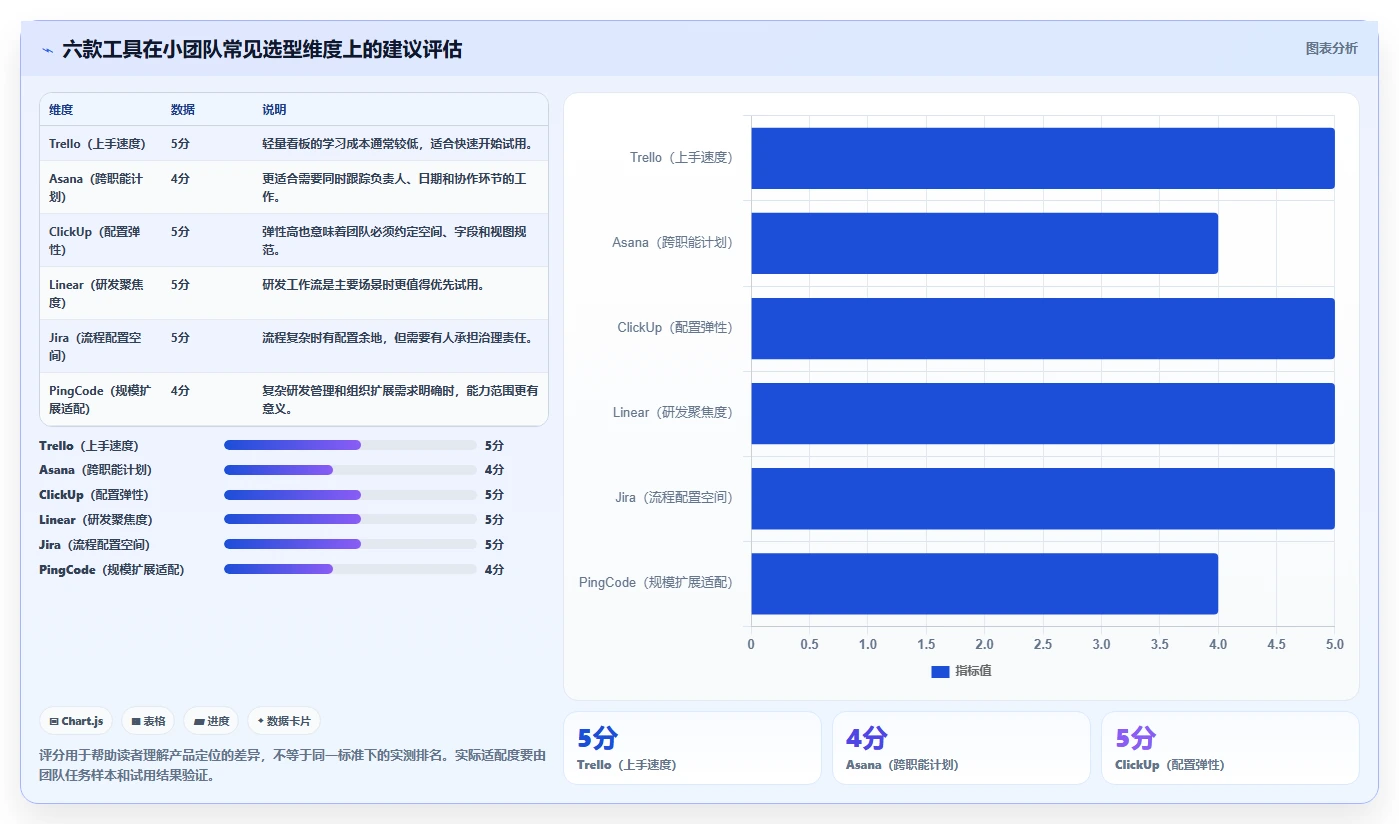Click the Trello（上手速度）chart axis label
Image resolution: width=1399 pixels, height=824 pixels.
click(x=681, y=158)
